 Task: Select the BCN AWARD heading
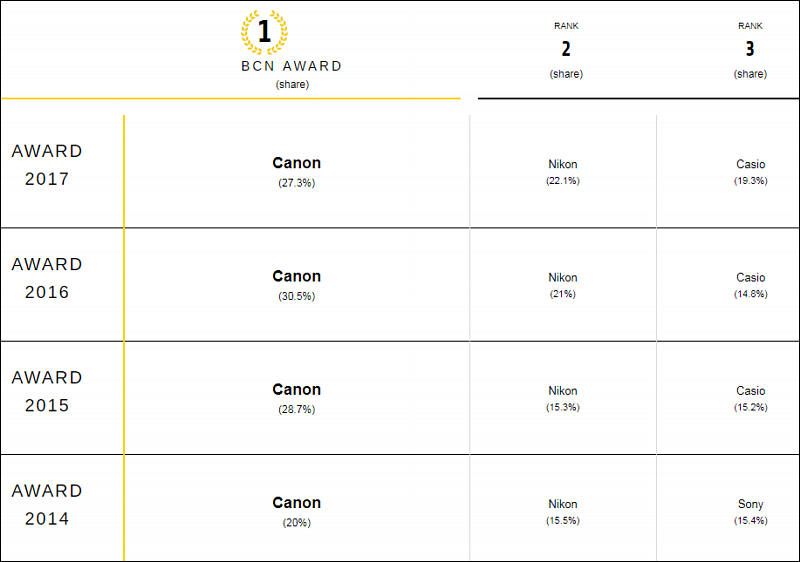click(x=291, y=66)
